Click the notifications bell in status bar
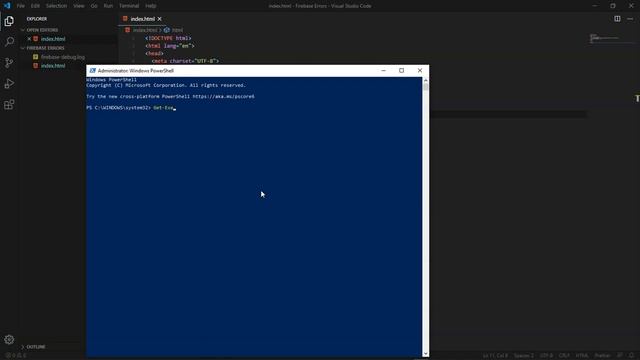Viewport: 640px width, 360px height. (x=631, y=356)
